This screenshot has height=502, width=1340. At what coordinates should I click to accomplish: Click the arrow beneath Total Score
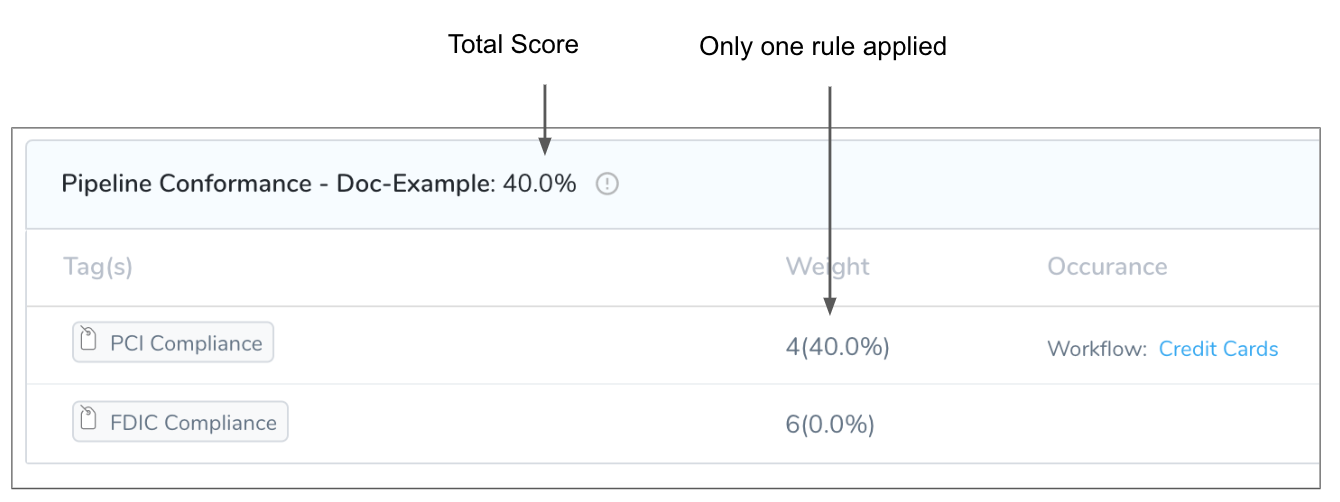pyautogui.click(x=544, y=119)
